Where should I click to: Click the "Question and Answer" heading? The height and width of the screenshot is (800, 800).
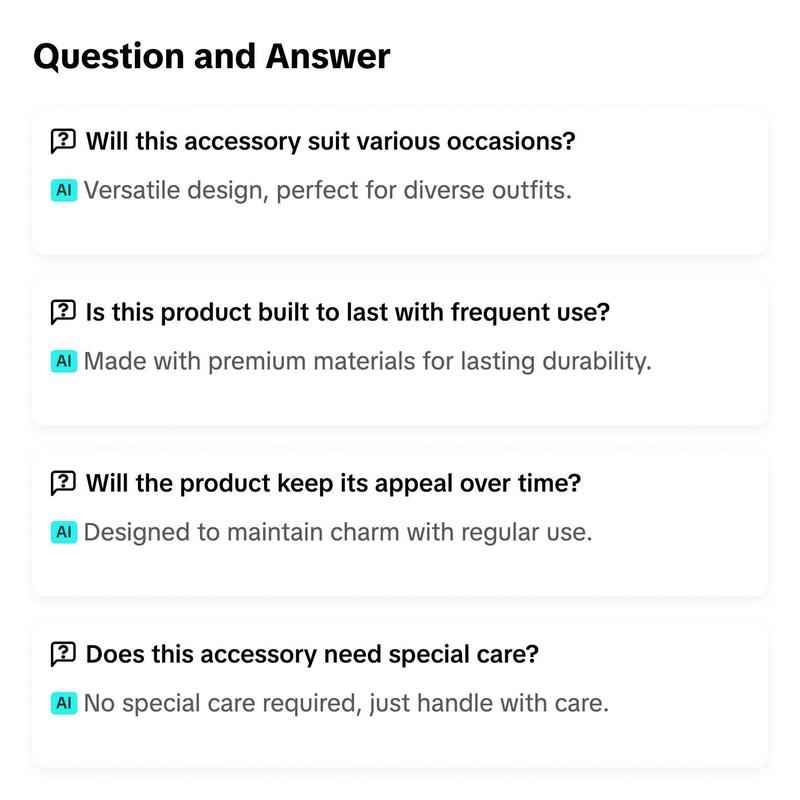211,56
